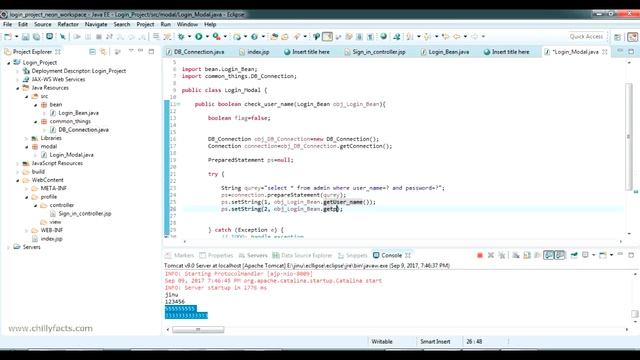Open the Source menu
Image resolution: width=640 pixels, height=360 pixels.
[x=43, y=24]
